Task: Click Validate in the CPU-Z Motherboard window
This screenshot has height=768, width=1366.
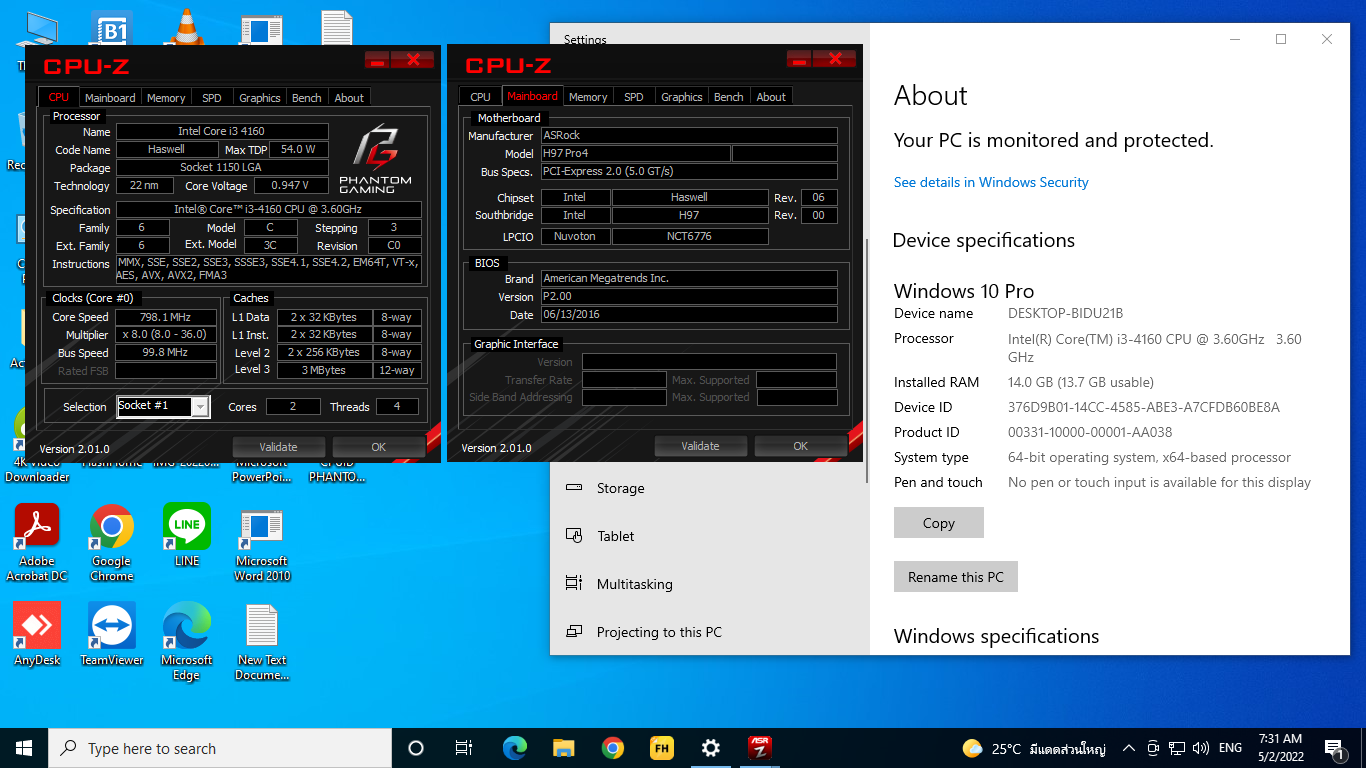Action: 701,446
